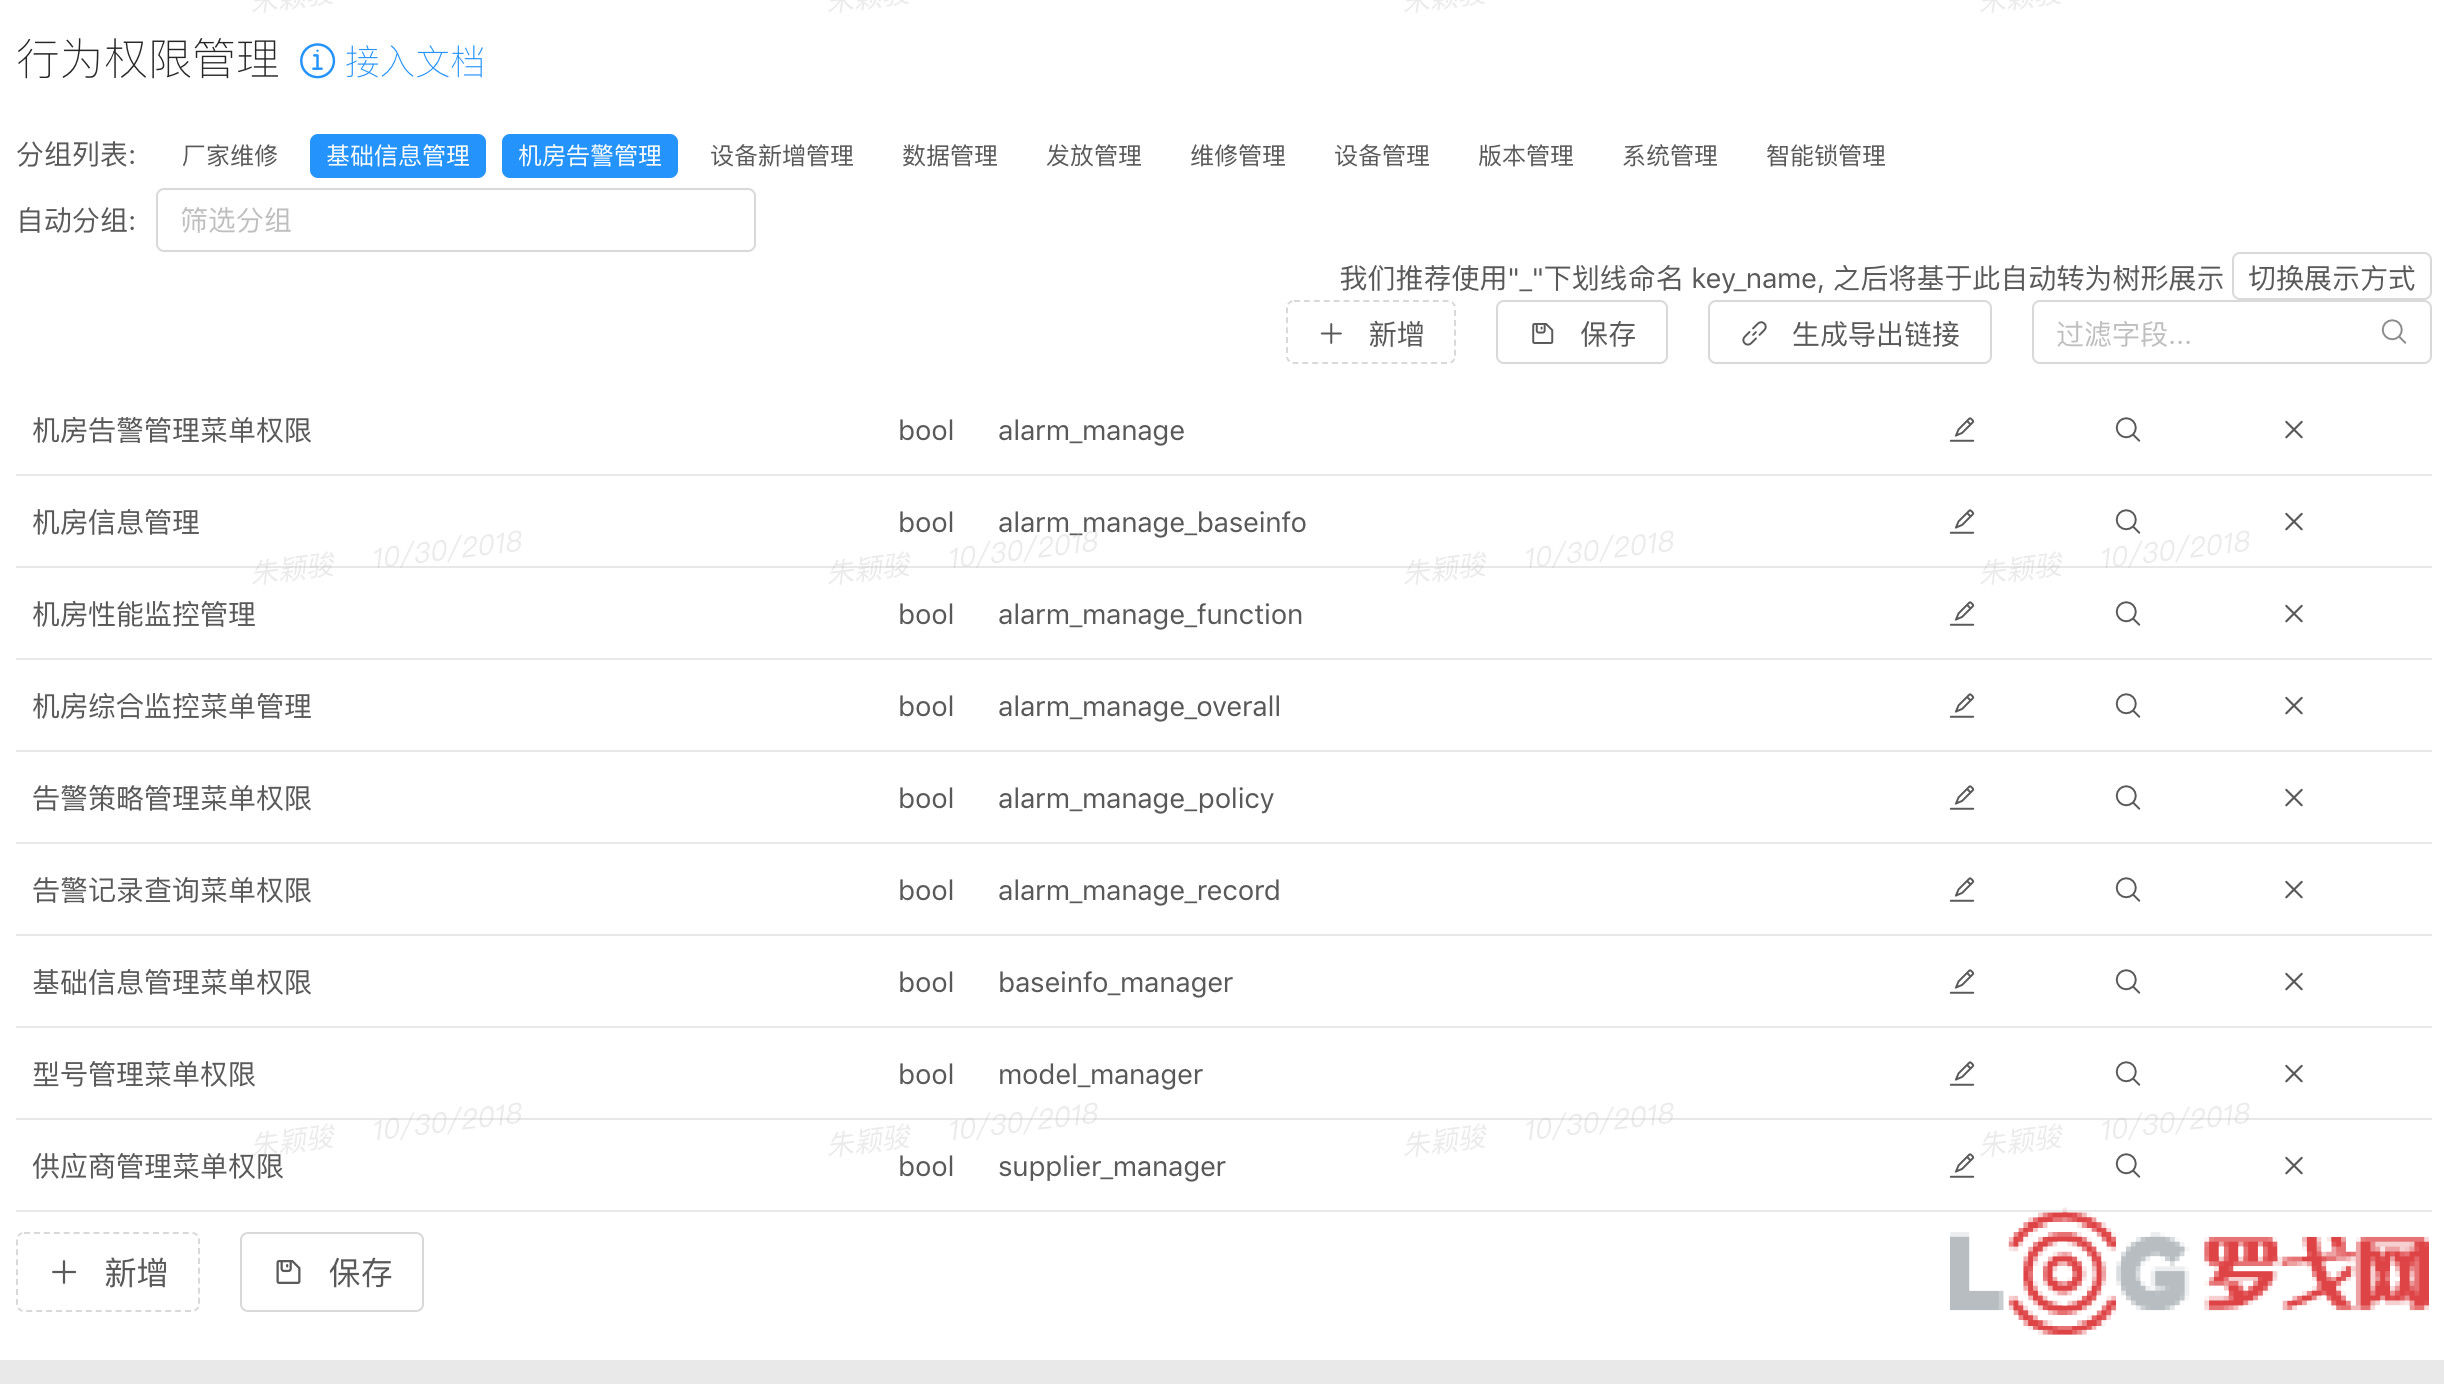Viewport: 2444px width, 1384px height.
Task: Select the 系统管理 tab item
Action: (x=1674, y=154)
